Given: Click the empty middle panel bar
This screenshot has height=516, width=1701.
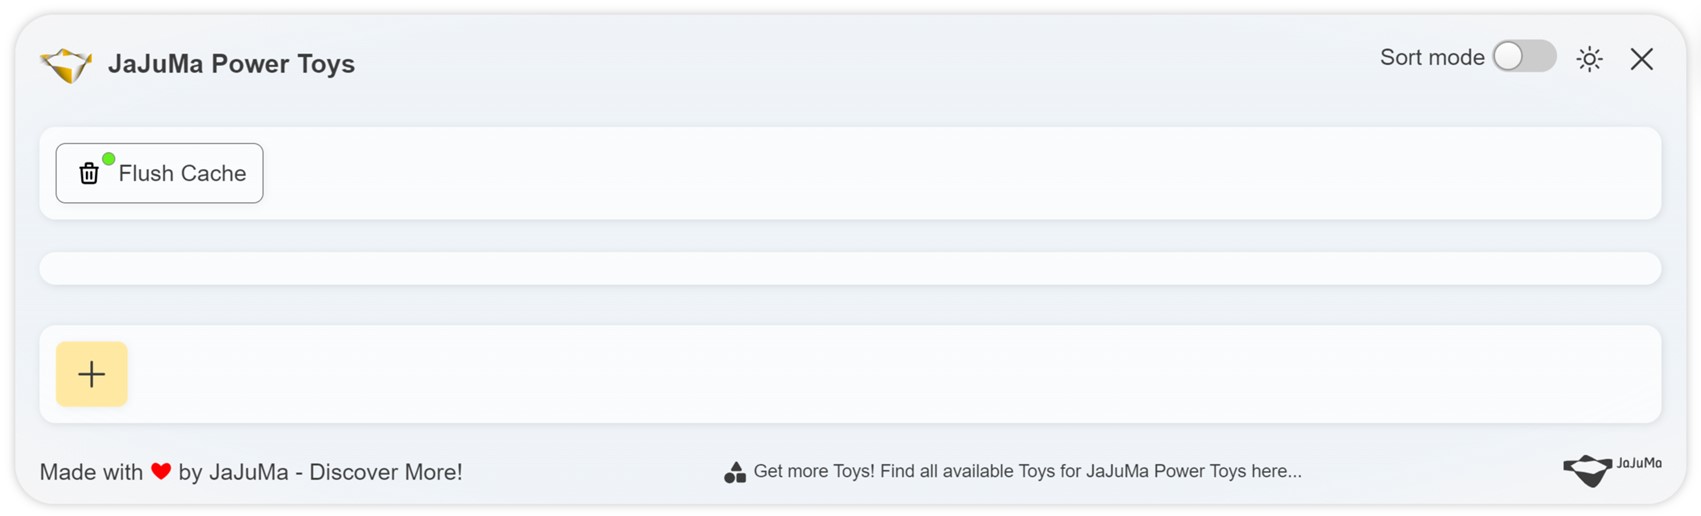Looking at the screenshot, I should coord(850,268).
